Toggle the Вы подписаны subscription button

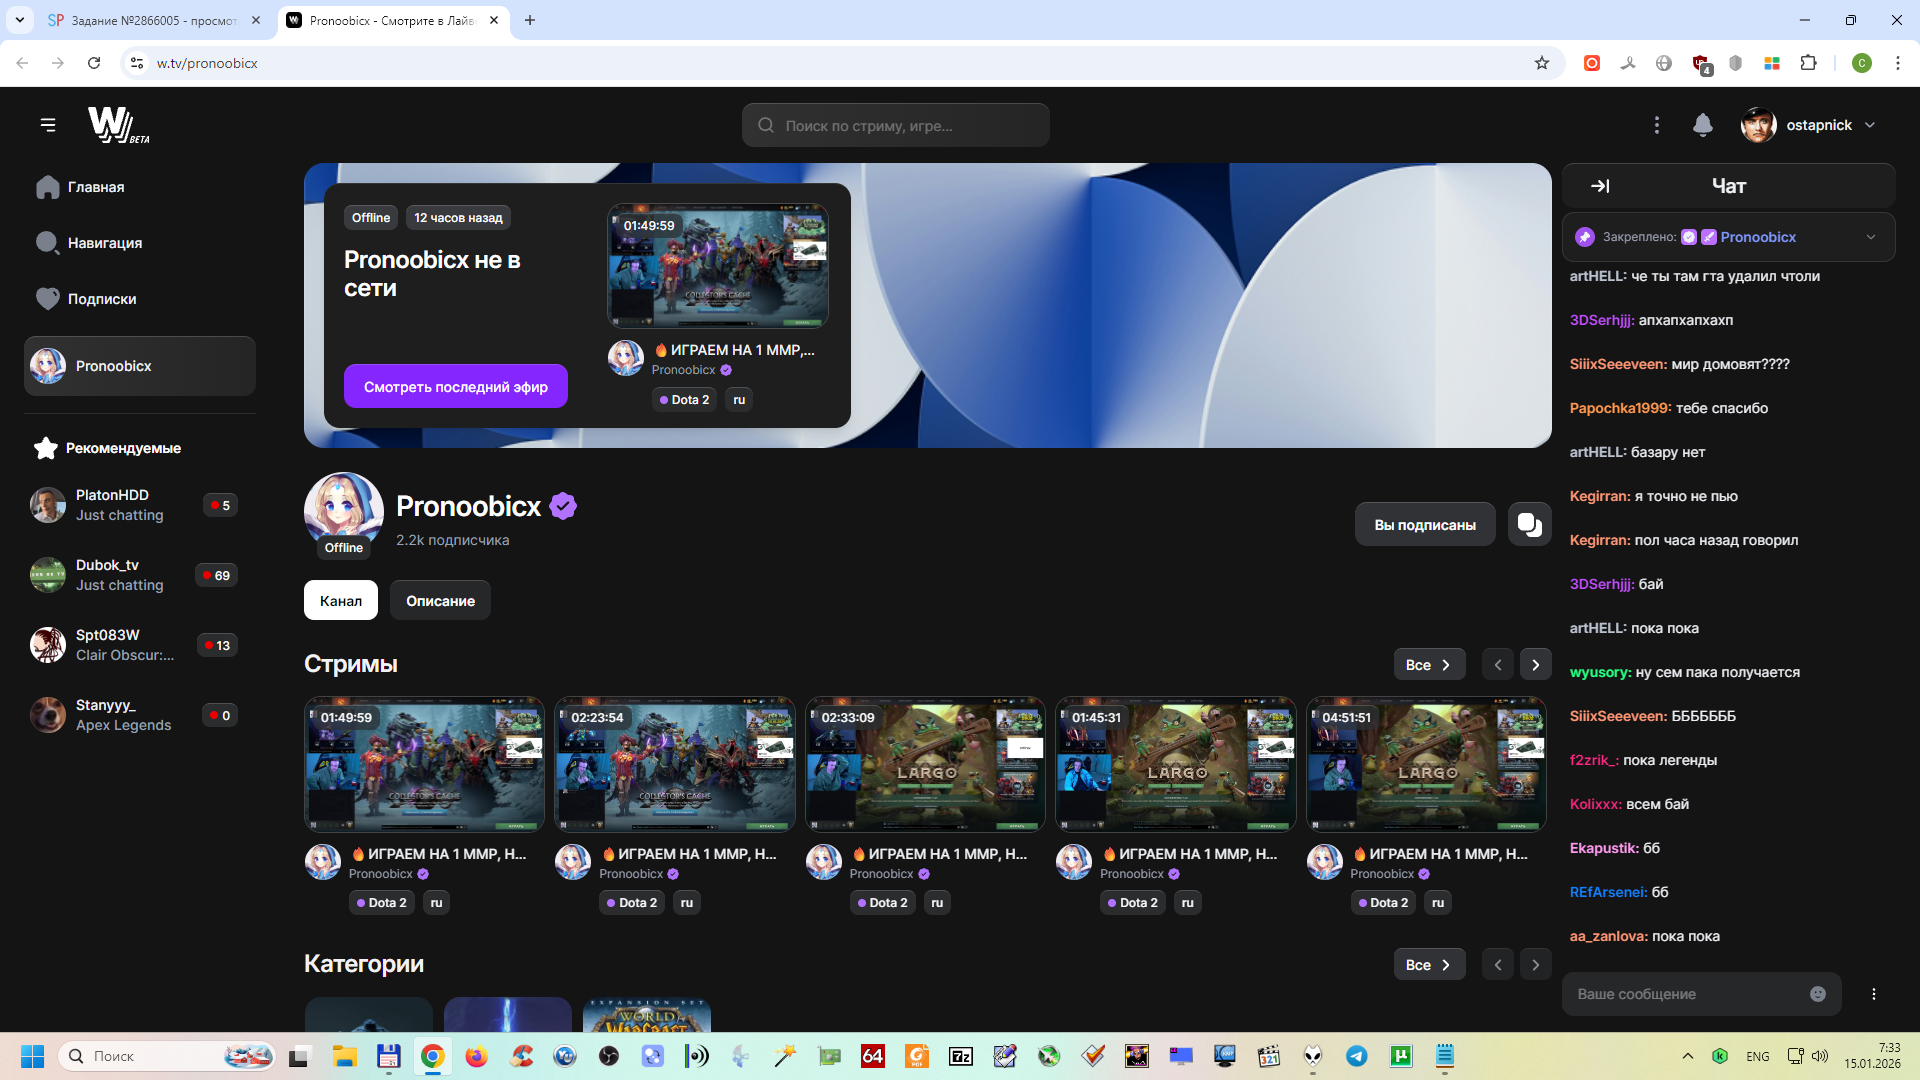tap(1424, 524)
